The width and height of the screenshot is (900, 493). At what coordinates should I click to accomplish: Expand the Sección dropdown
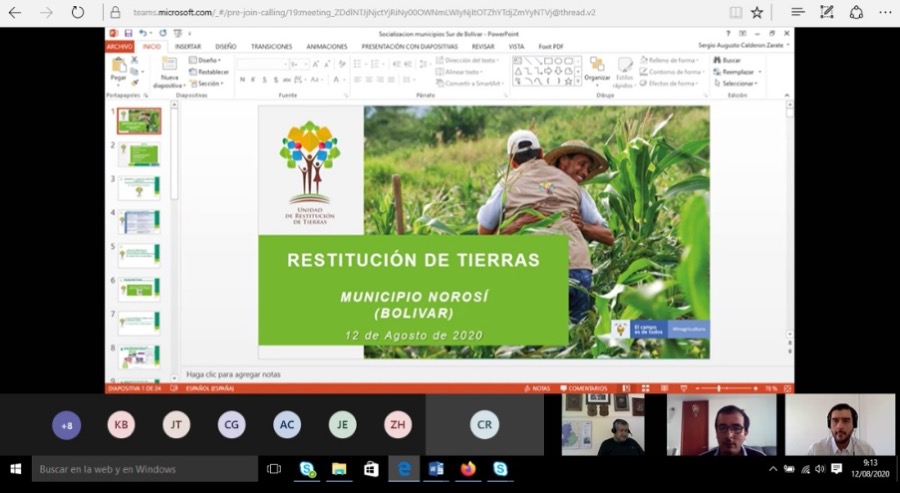[207, 83]
